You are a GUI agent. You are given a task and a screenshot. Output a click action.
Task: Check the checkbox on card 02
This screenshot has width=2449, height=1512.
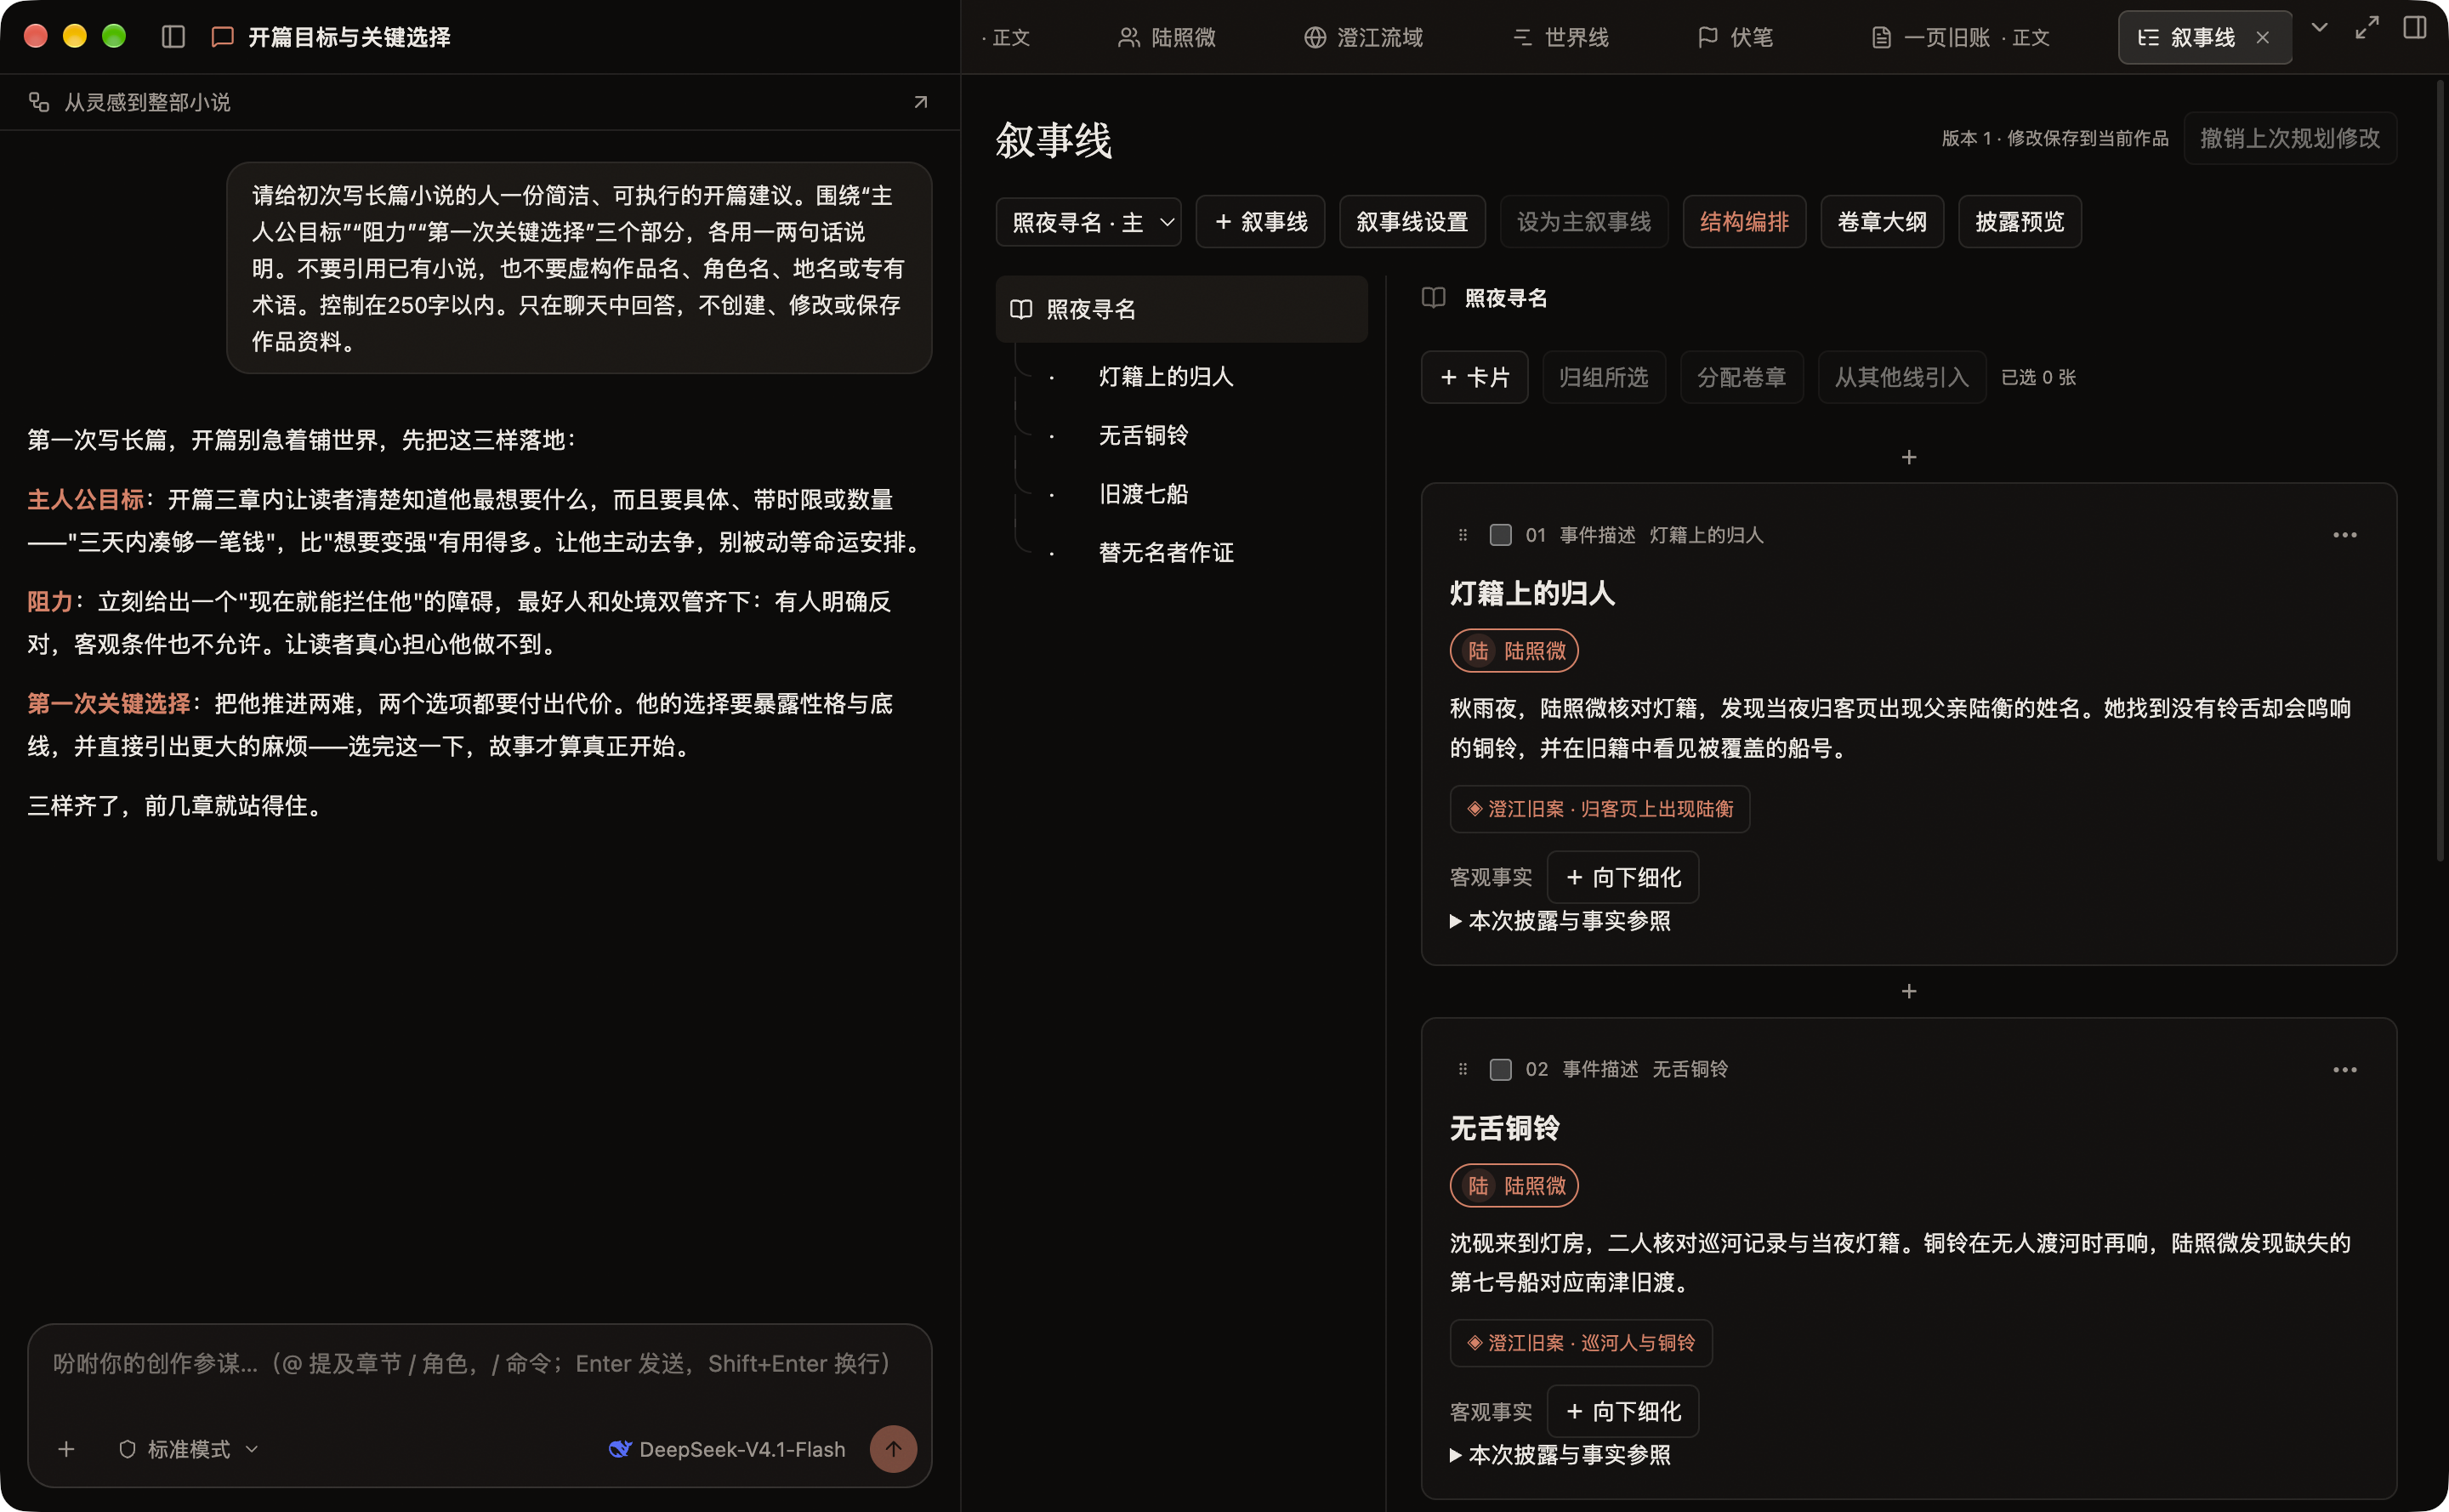pyautogui.click(x=1500, y=1069)
